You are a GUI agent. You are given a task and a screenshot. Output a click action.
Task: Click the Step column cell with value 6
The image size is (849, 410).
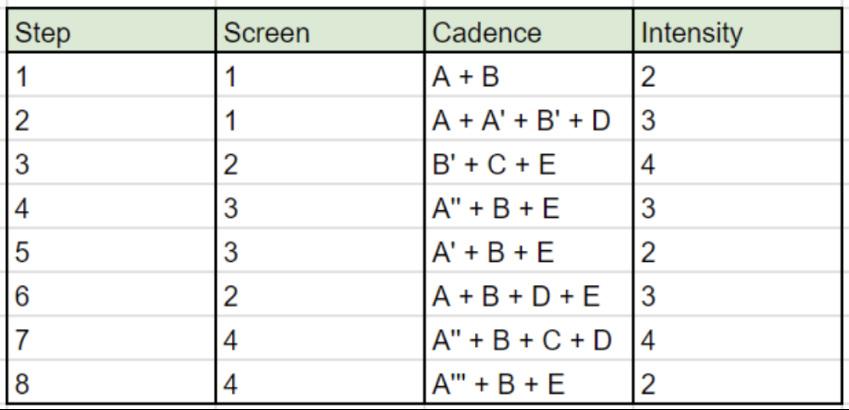112,296
